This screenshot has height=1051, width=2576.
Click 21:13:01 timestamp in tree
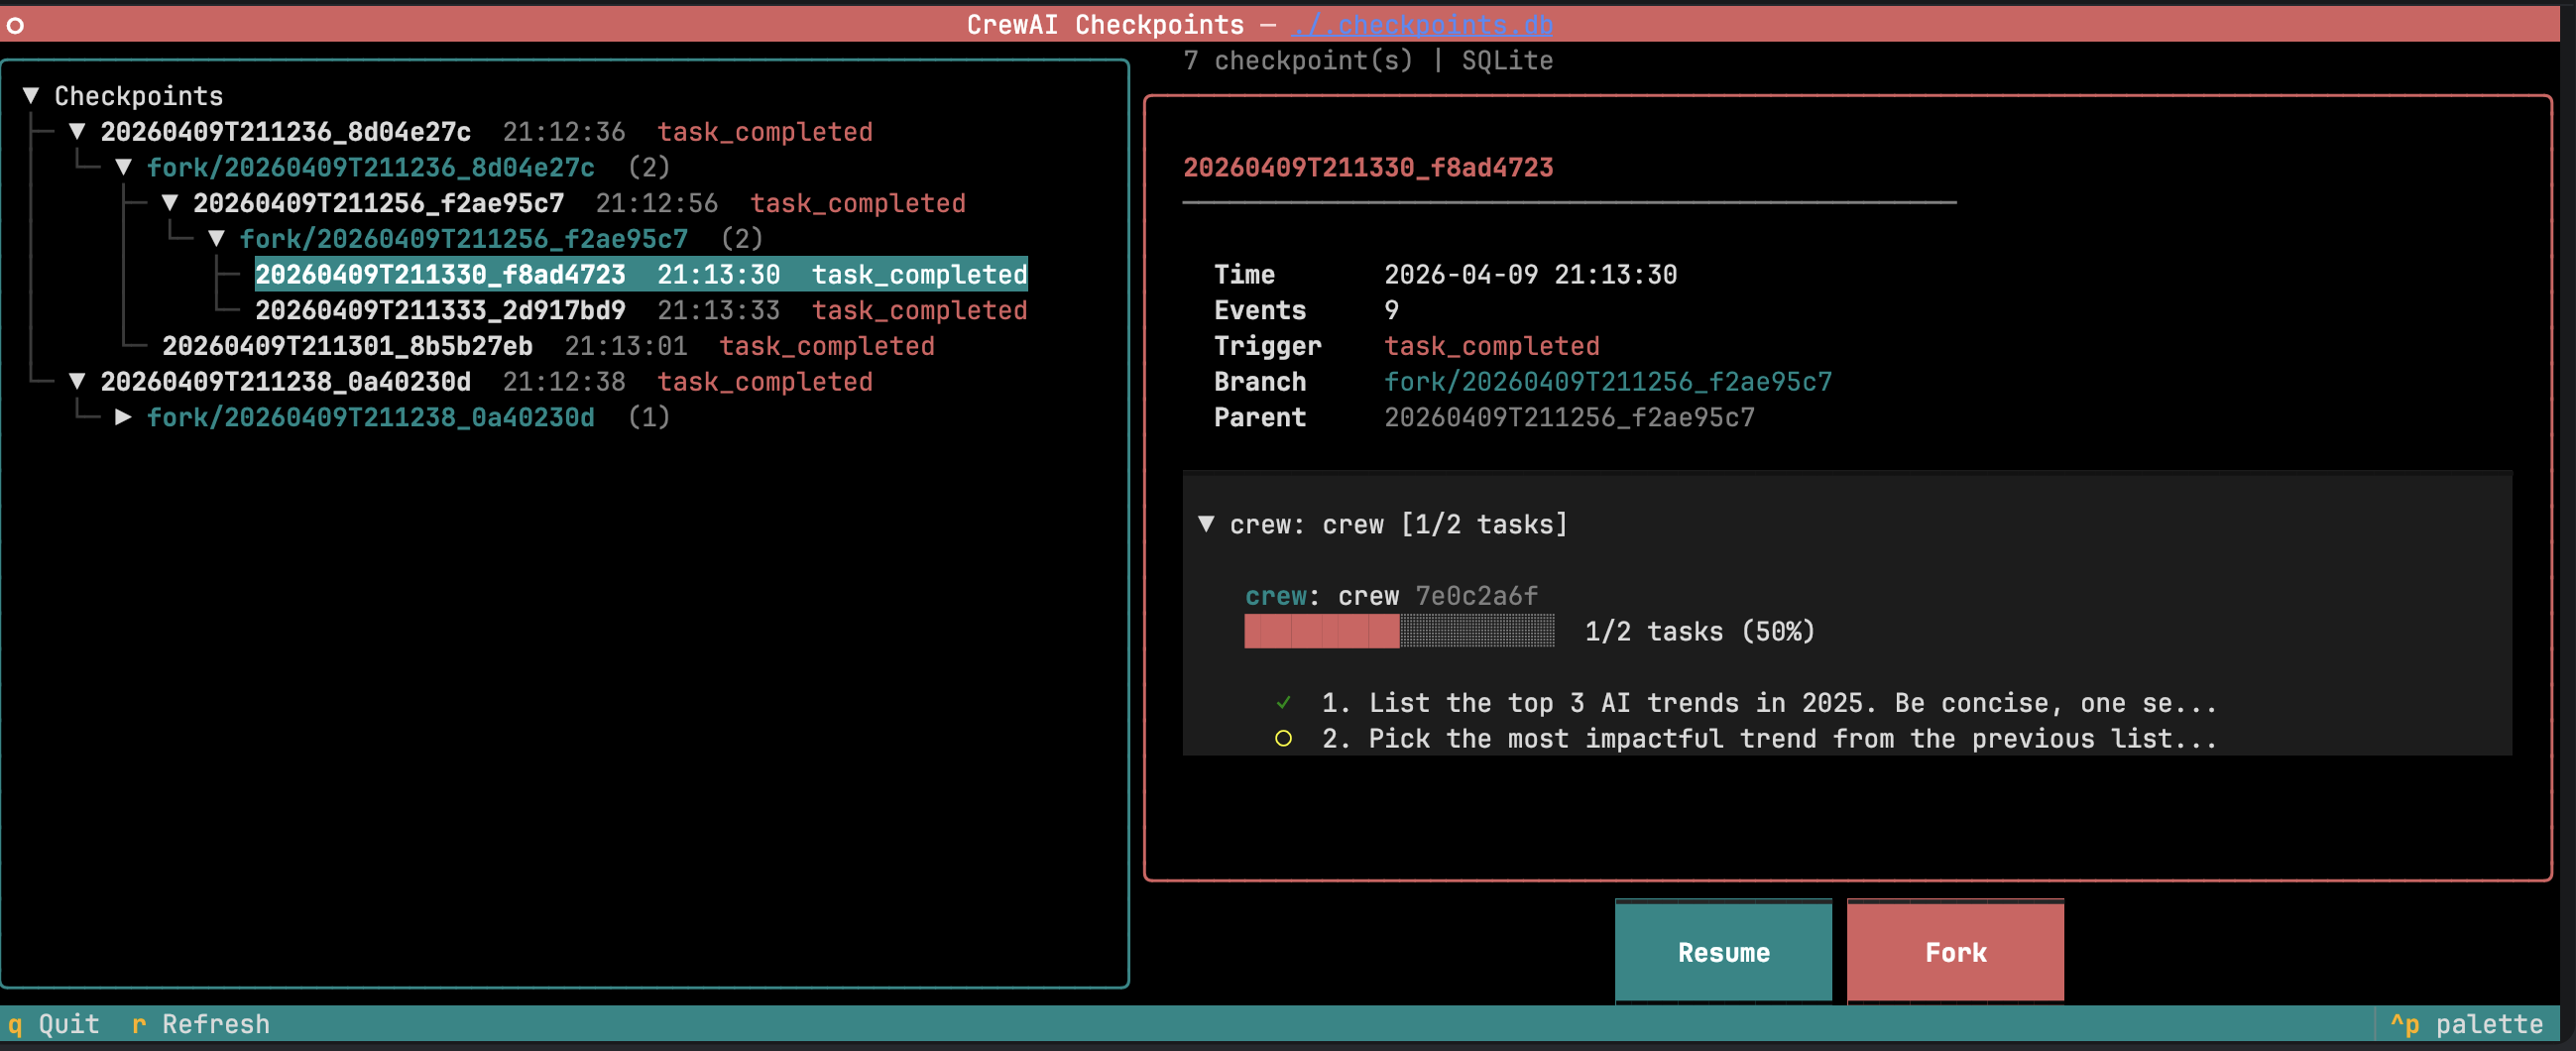[x=626, y=346]
